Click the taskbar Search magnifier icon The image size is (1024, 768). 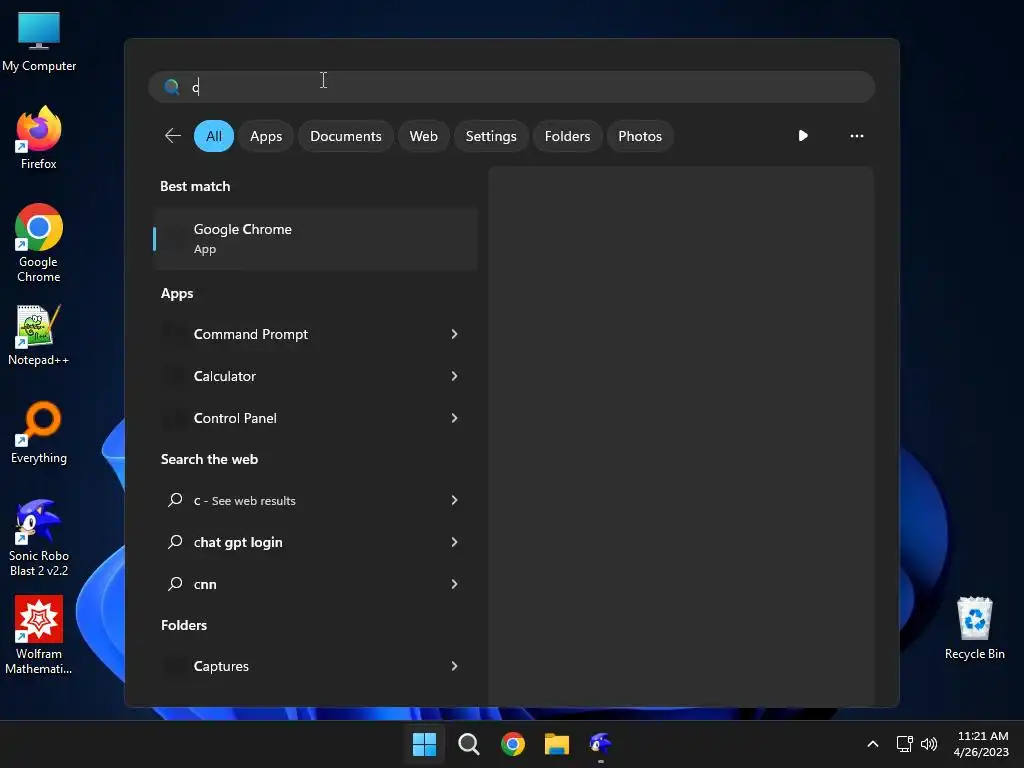pos(469,744)
